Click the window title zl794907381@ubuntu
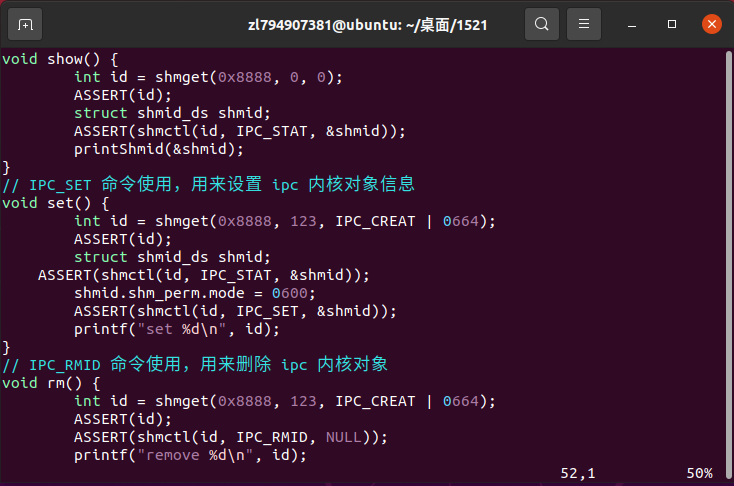734x486 pixels. 367,25
